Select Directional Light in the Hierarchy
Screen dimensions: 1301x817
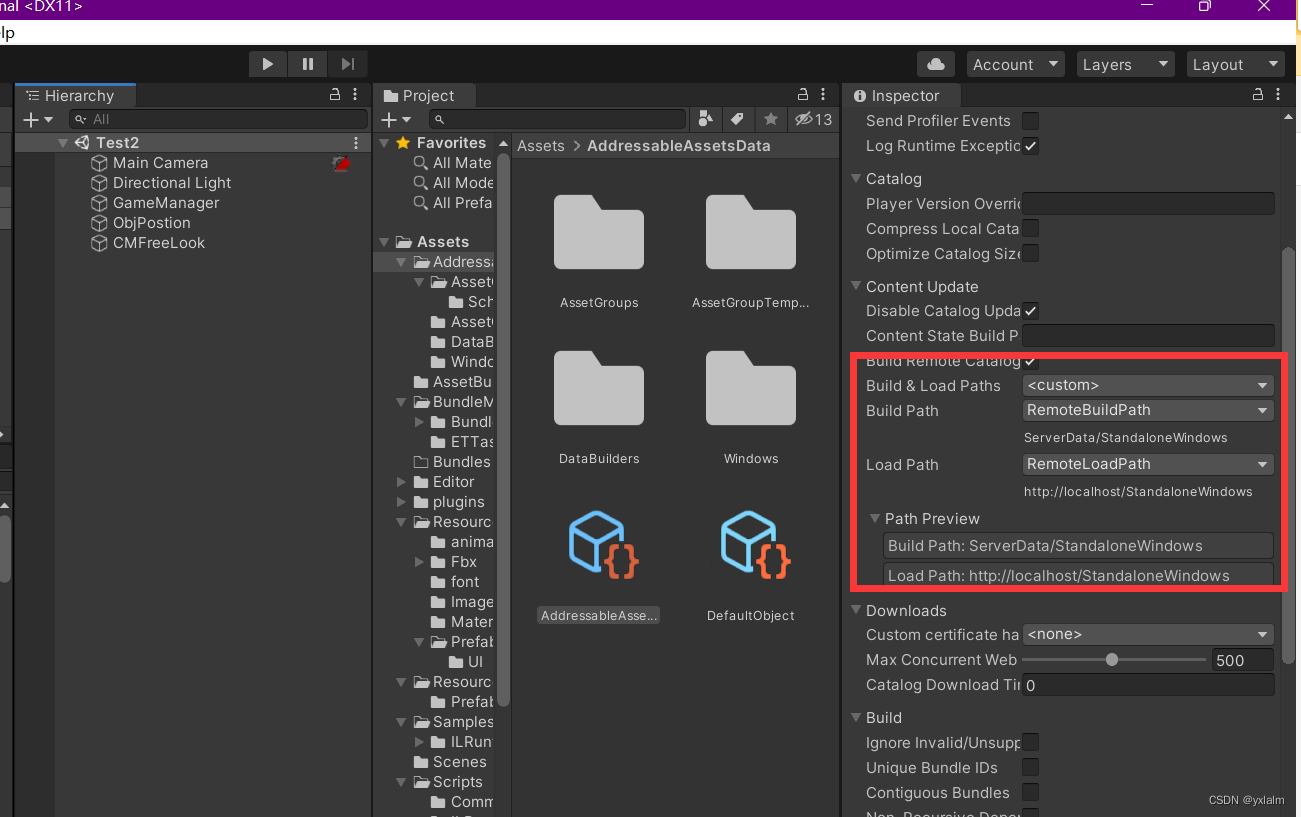click(x=171, y=183)
